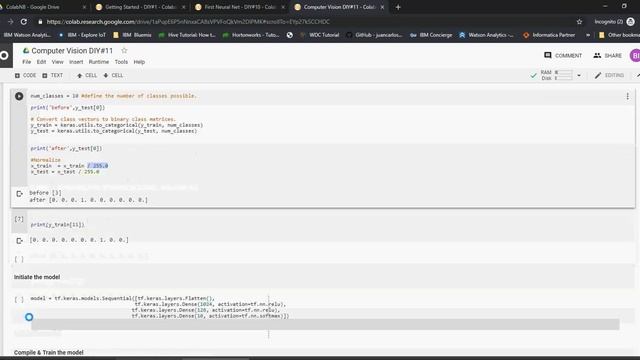Clear output of the y_train print cell
This screenshot has width=640, height=360.
(x=19, y=241)
